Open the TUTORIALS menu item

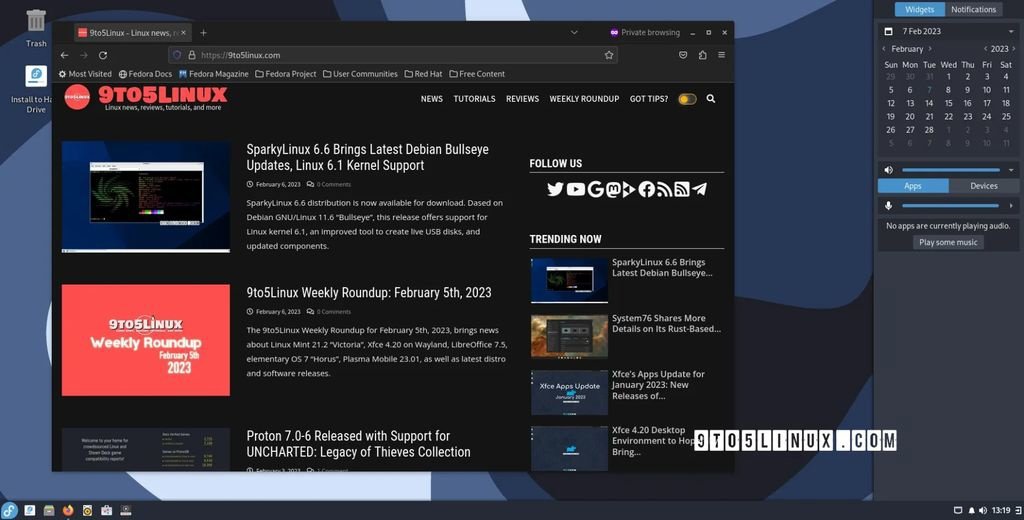tap(474, 99)
